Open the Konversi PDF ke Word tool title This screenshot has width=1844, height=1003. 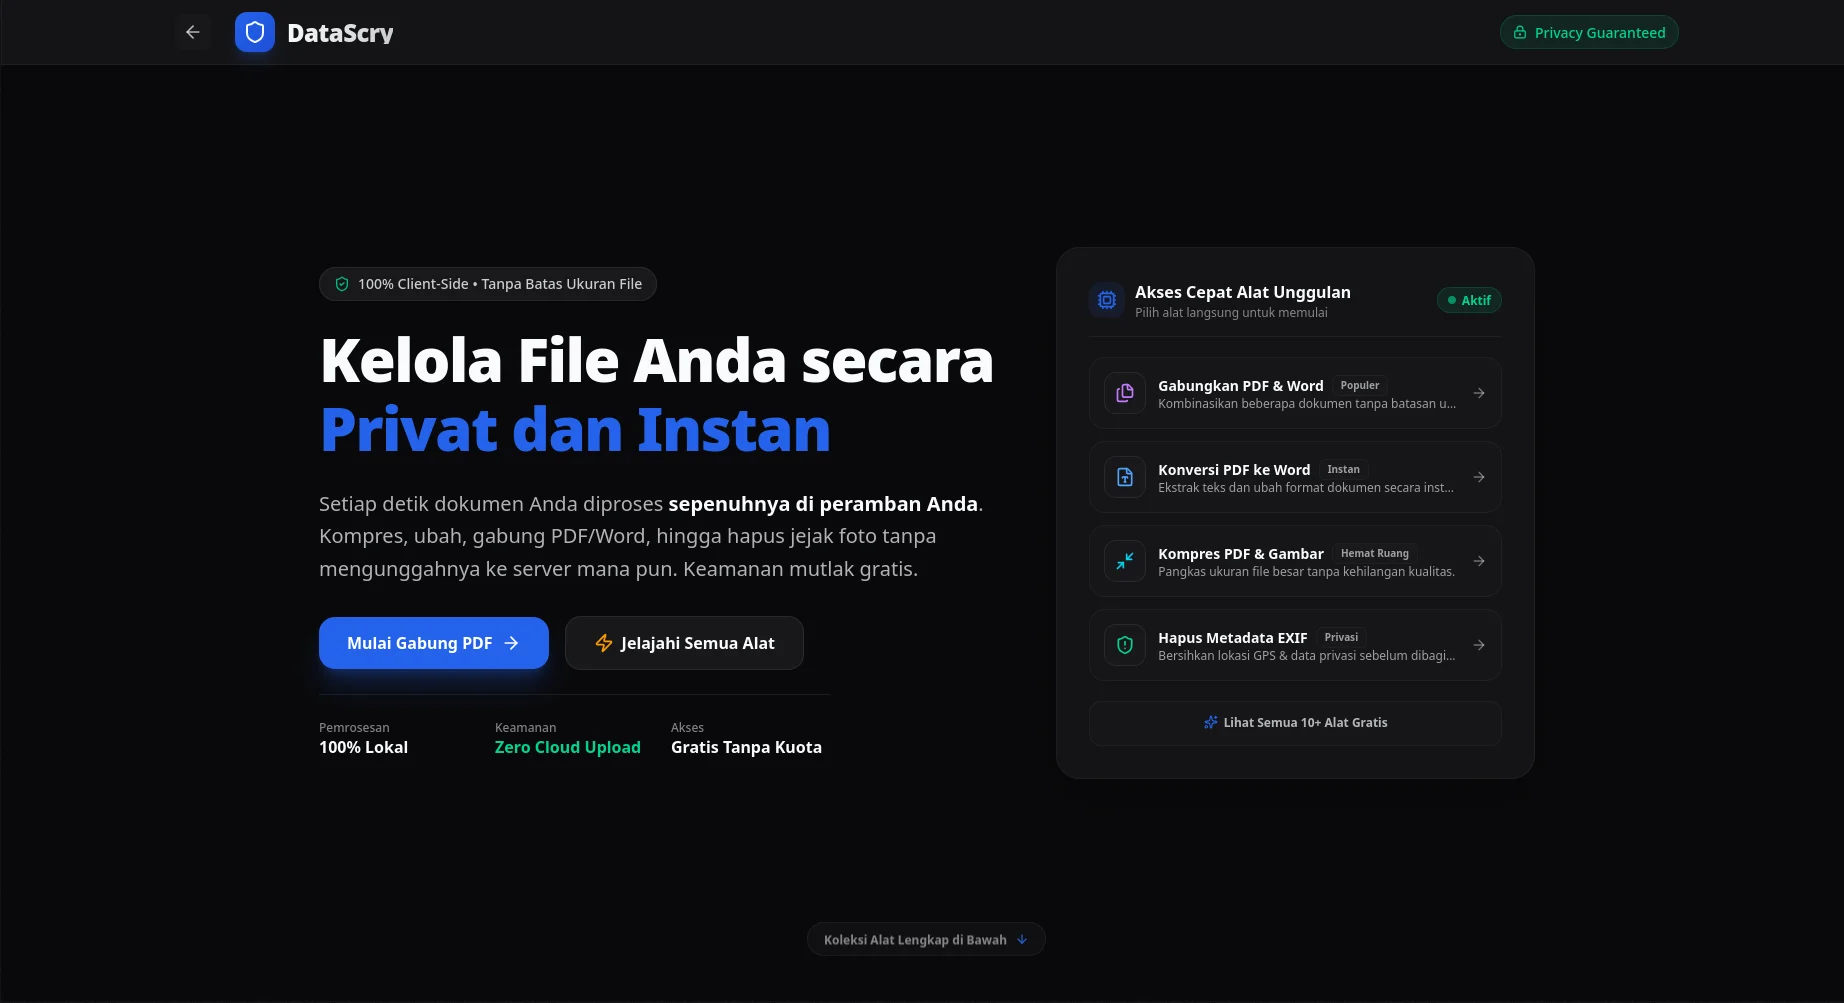pos(1234,469)
